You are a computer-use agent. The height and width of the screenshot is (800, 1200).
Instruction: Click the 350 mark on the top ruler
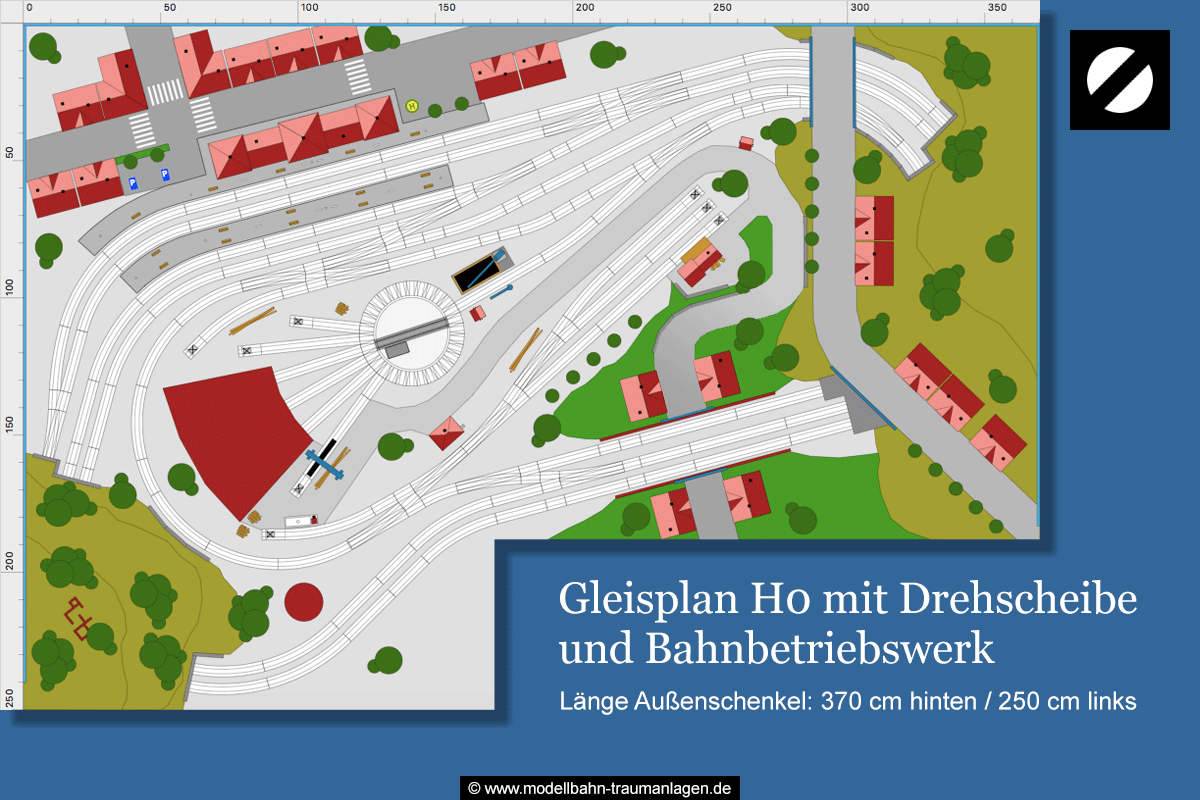pyautogui.click(x=999, y=7)
